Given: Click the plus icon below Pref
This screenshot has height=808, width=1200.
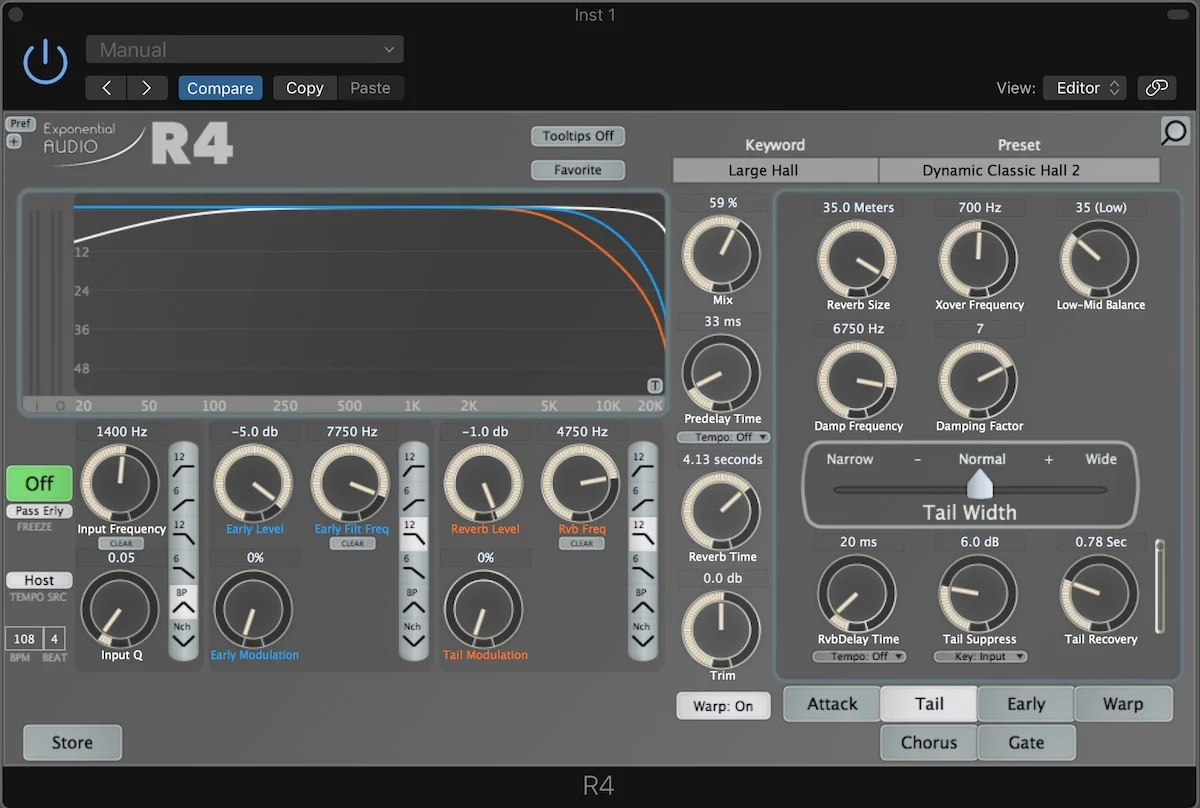Looking at the screenshot, I should click(14, 141).
